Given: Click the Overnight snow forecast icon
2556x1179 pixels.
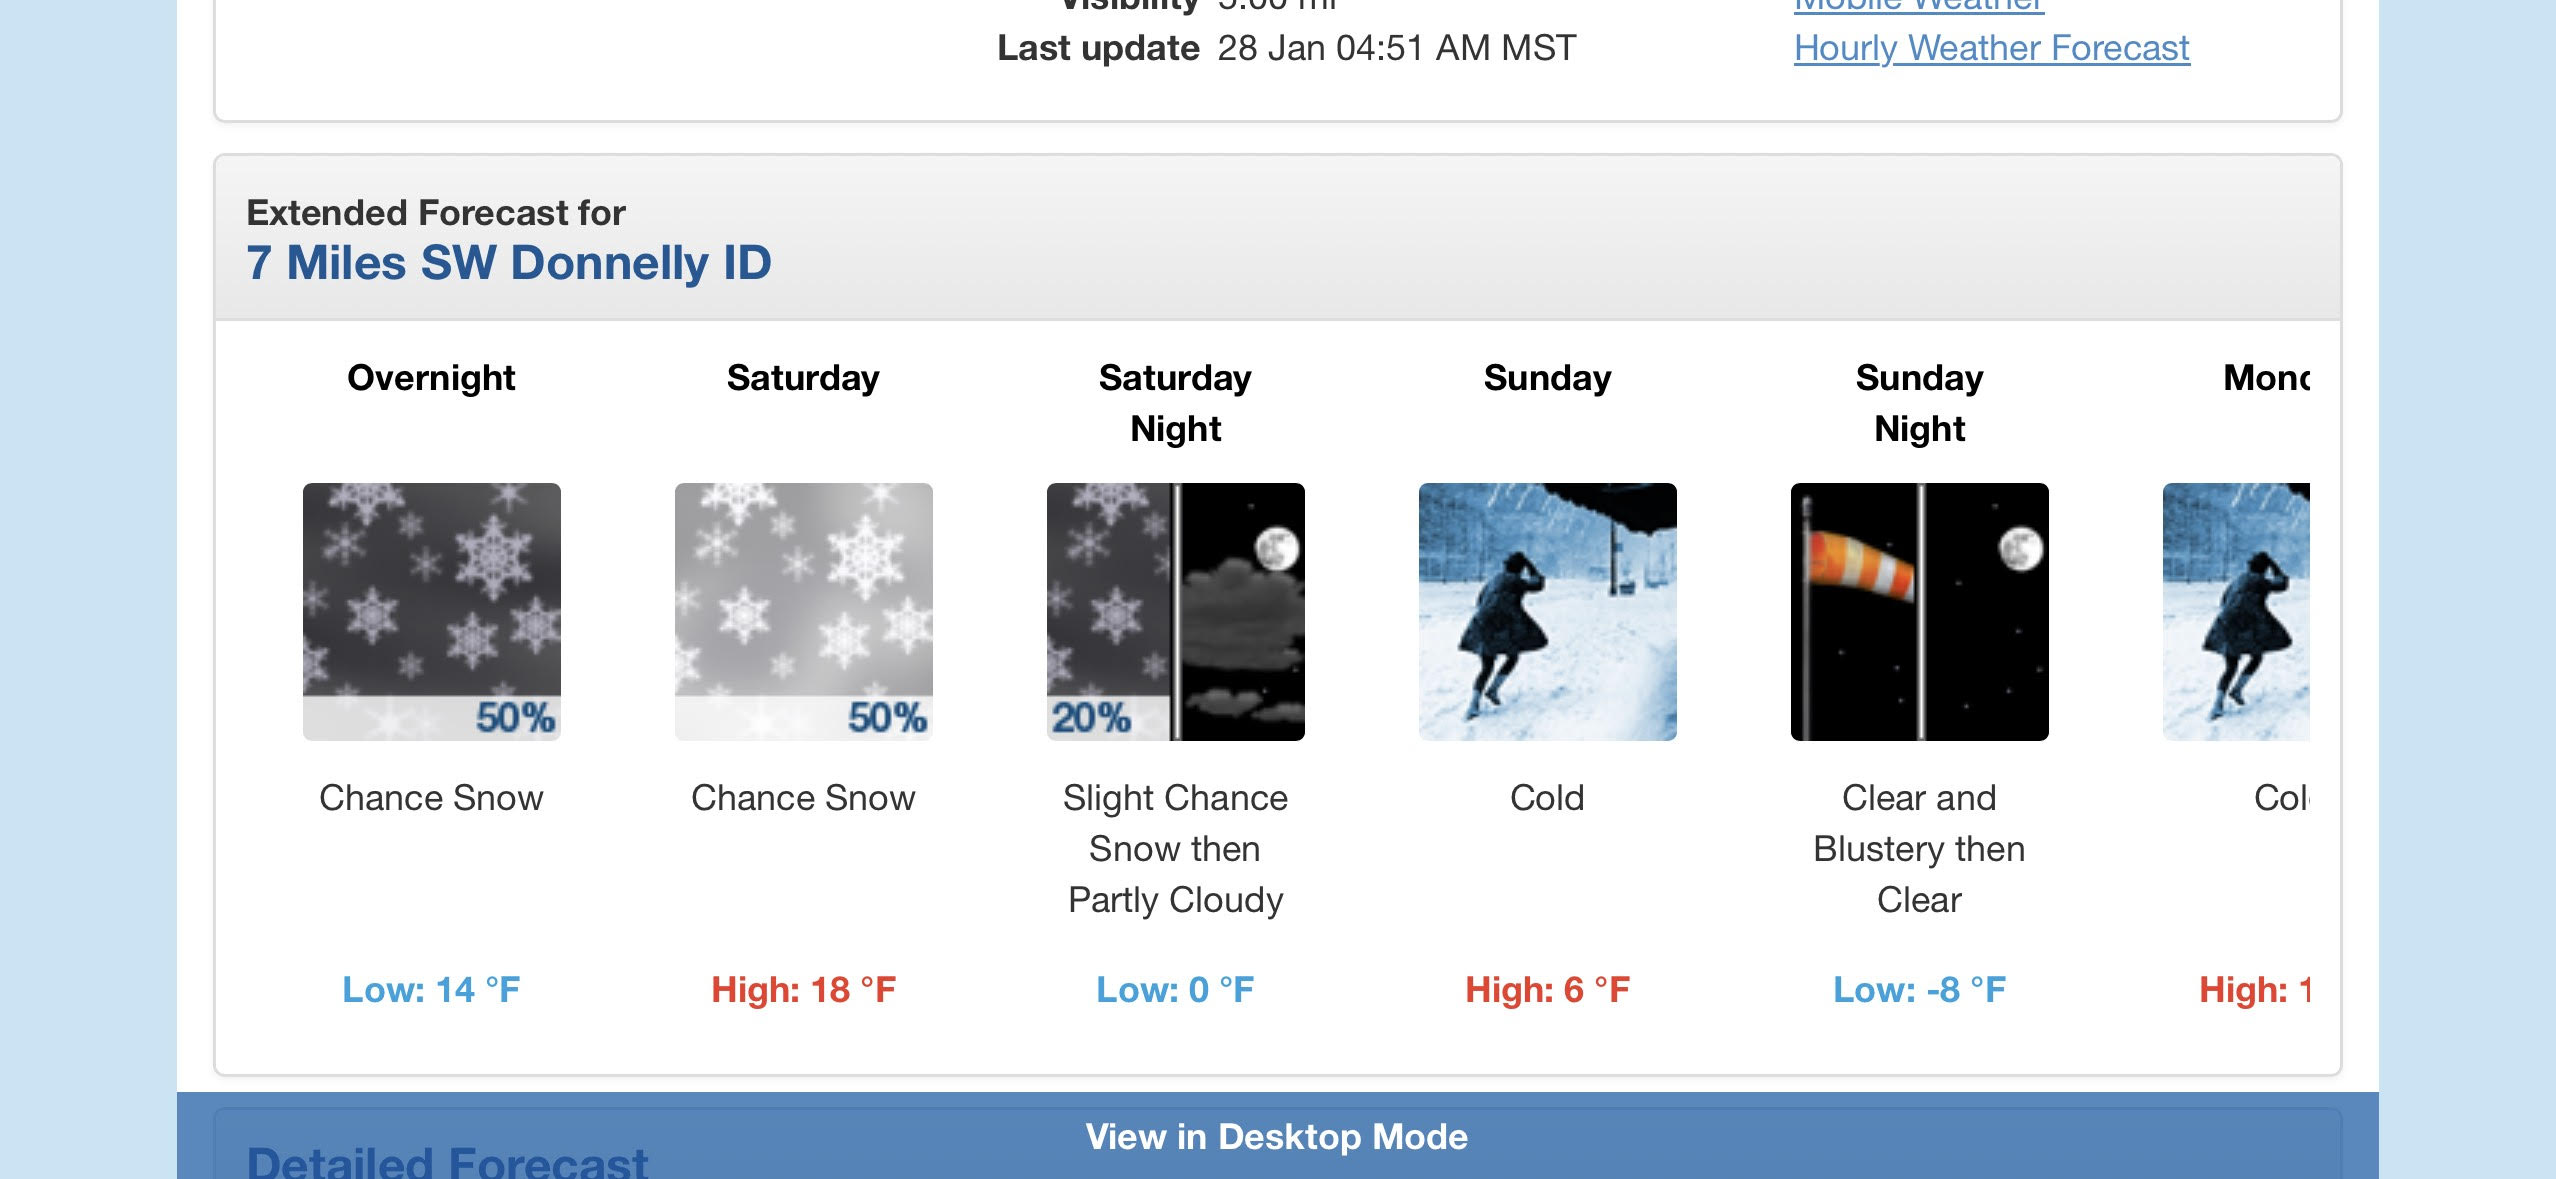Looking at the screenshot, I should tap(431, 611).
